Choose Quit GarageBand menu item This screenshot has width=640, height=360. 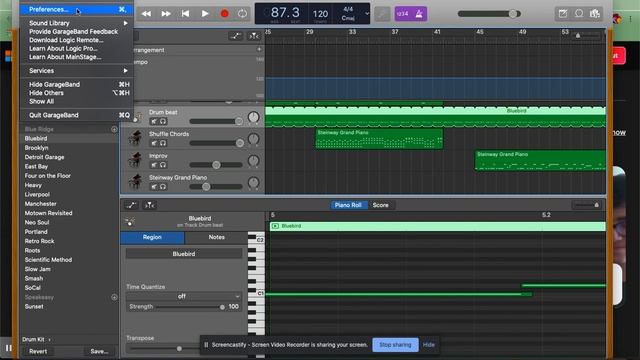77,115
